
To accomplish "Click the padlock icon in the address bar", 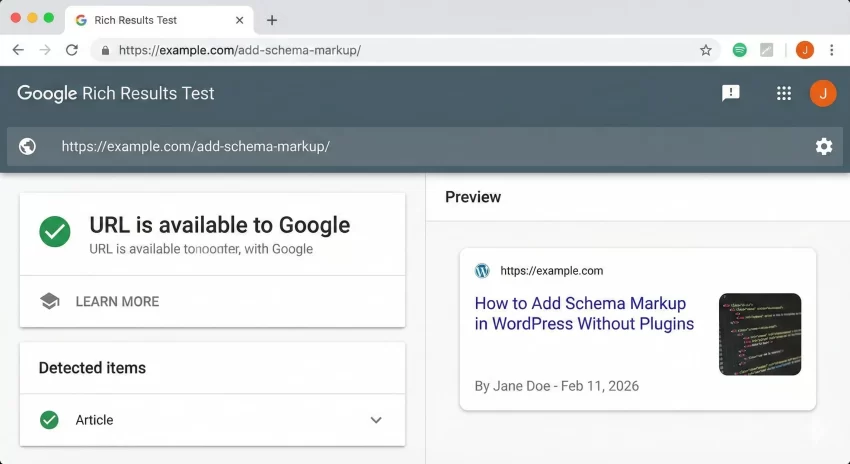I will click(105, 50).
